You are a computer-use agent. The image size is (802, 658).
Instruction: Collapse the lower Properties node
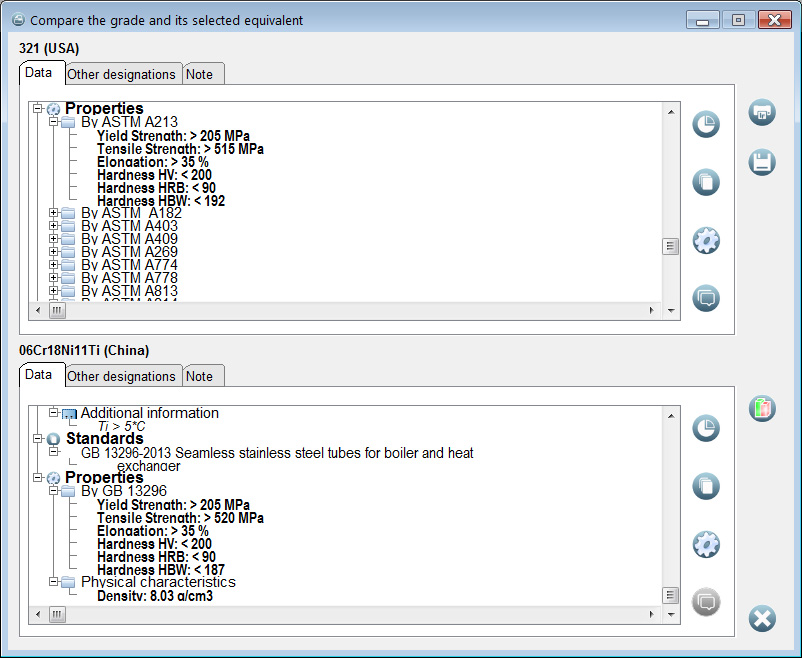point(37,477)
